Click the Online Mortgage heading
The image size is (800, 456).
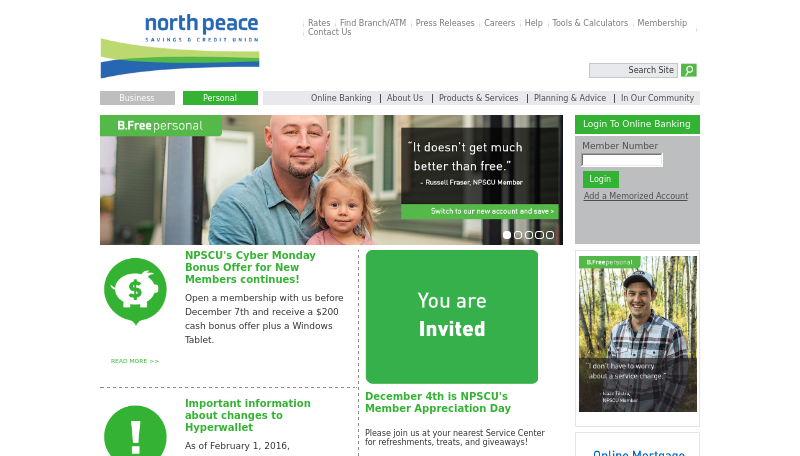639,453
